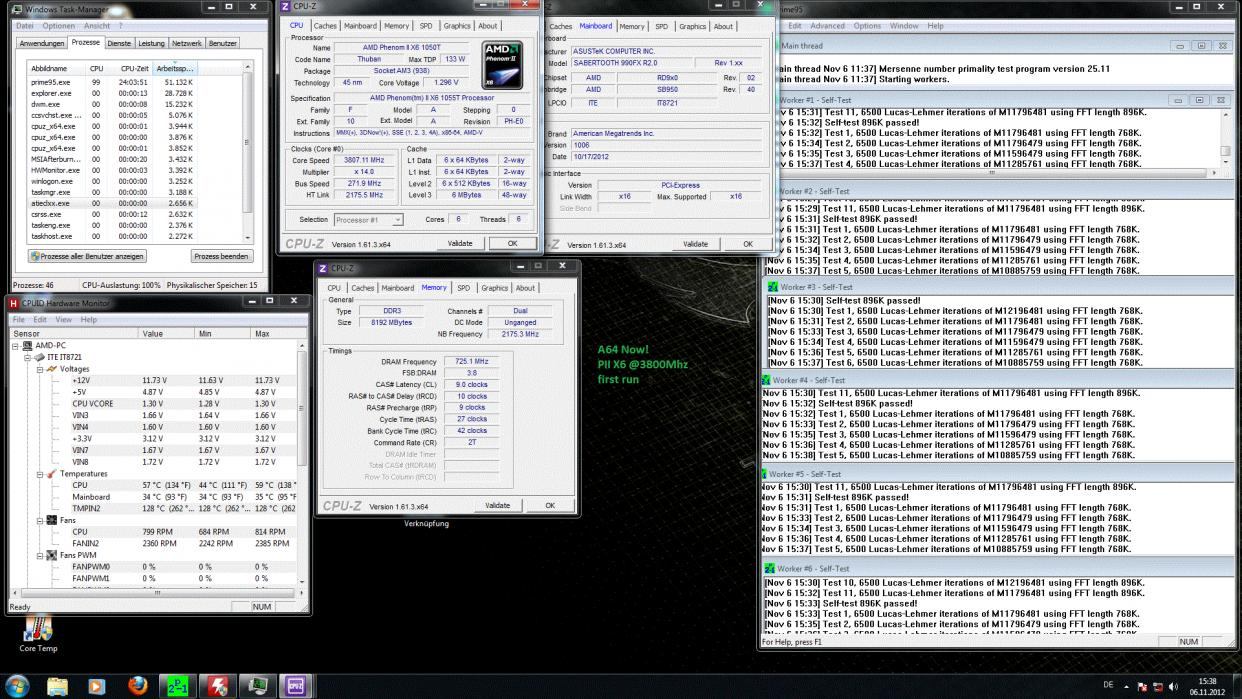The image size is (1242, 699).
Task: Switch to Leistung tab in Task-Manager
Action: (151, 44)
